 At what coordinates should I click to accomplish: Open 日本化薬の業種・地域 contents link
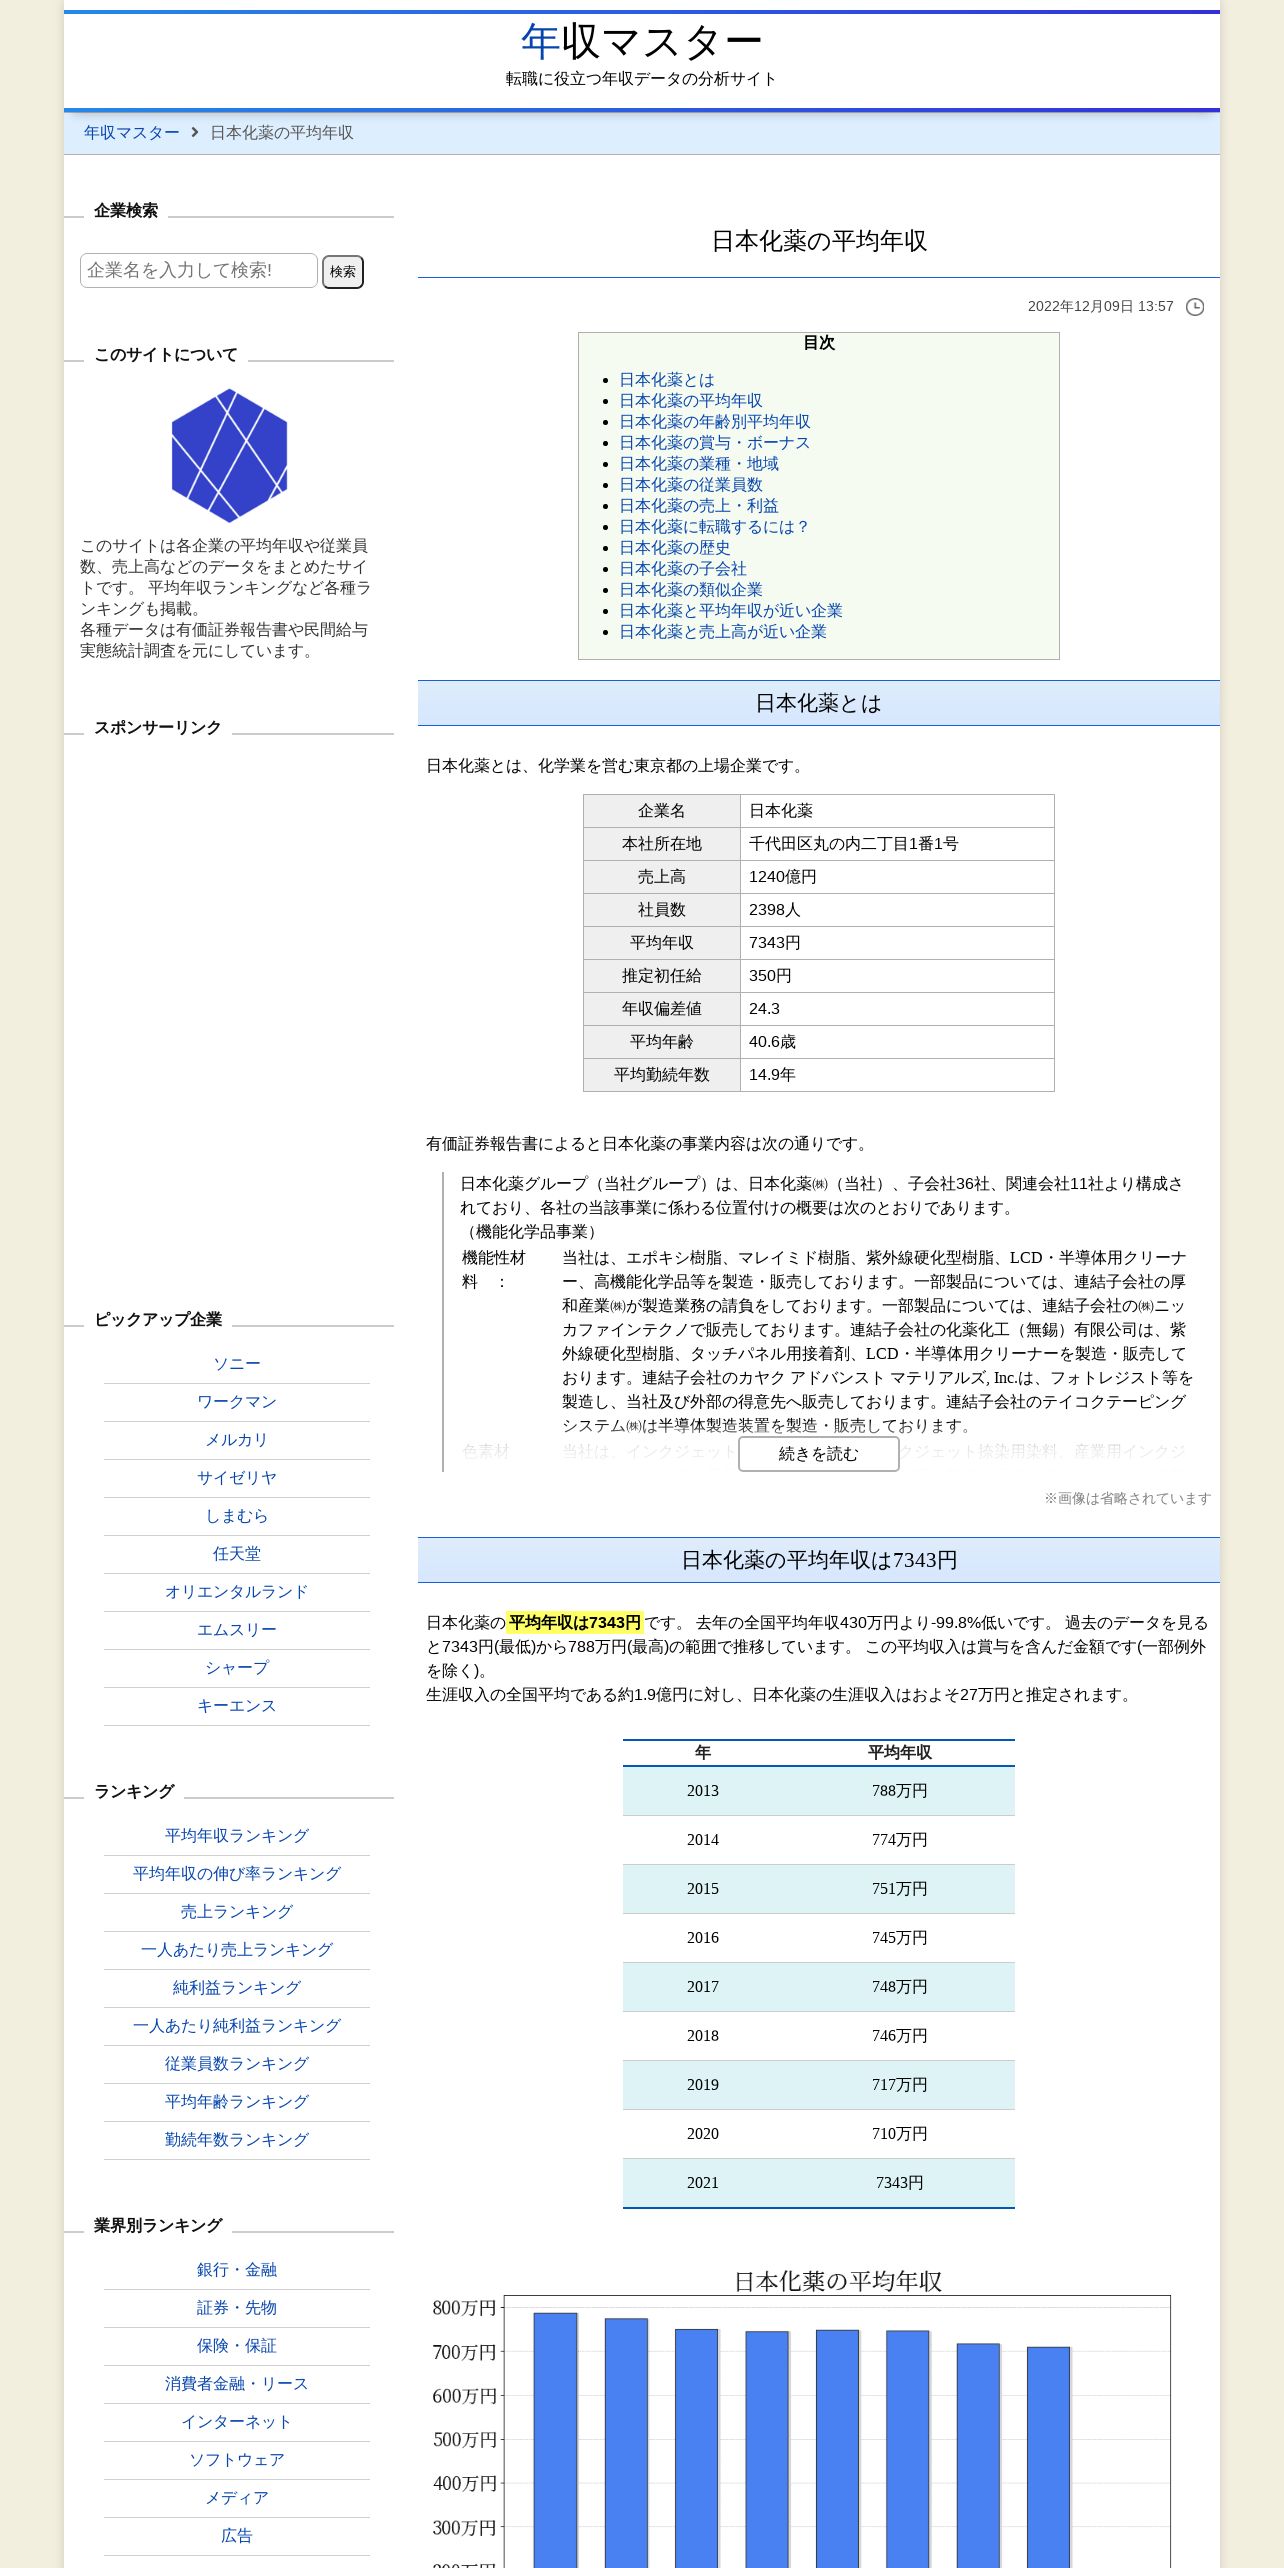699,464
